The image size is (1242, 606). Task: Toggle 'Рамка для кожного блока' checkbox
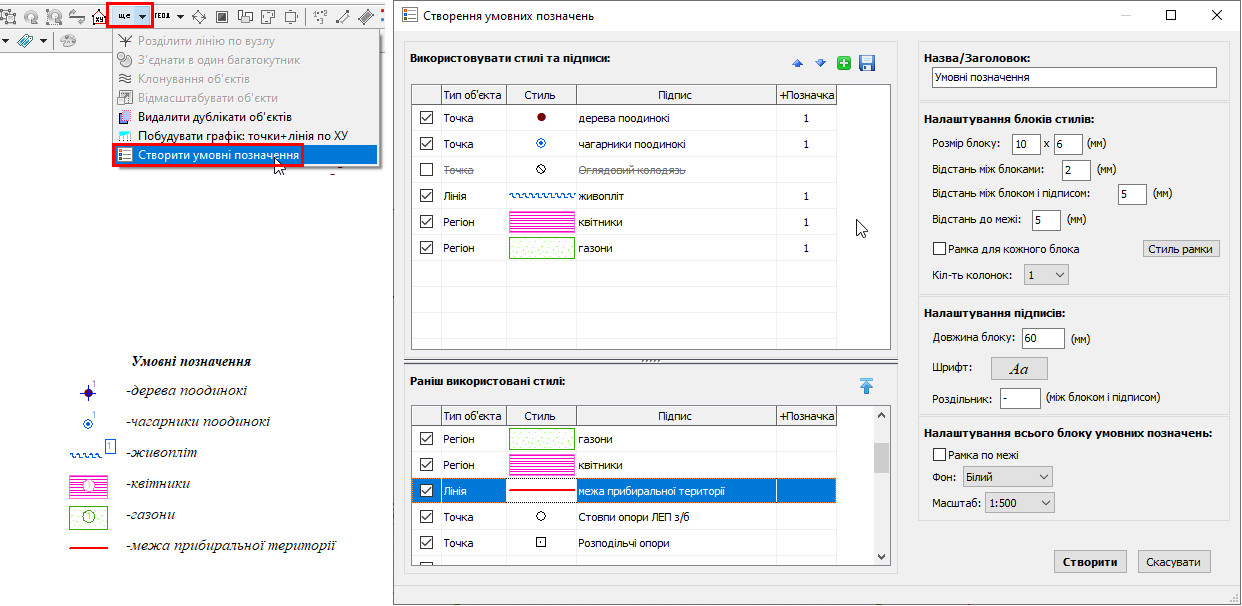click(939, 249)
